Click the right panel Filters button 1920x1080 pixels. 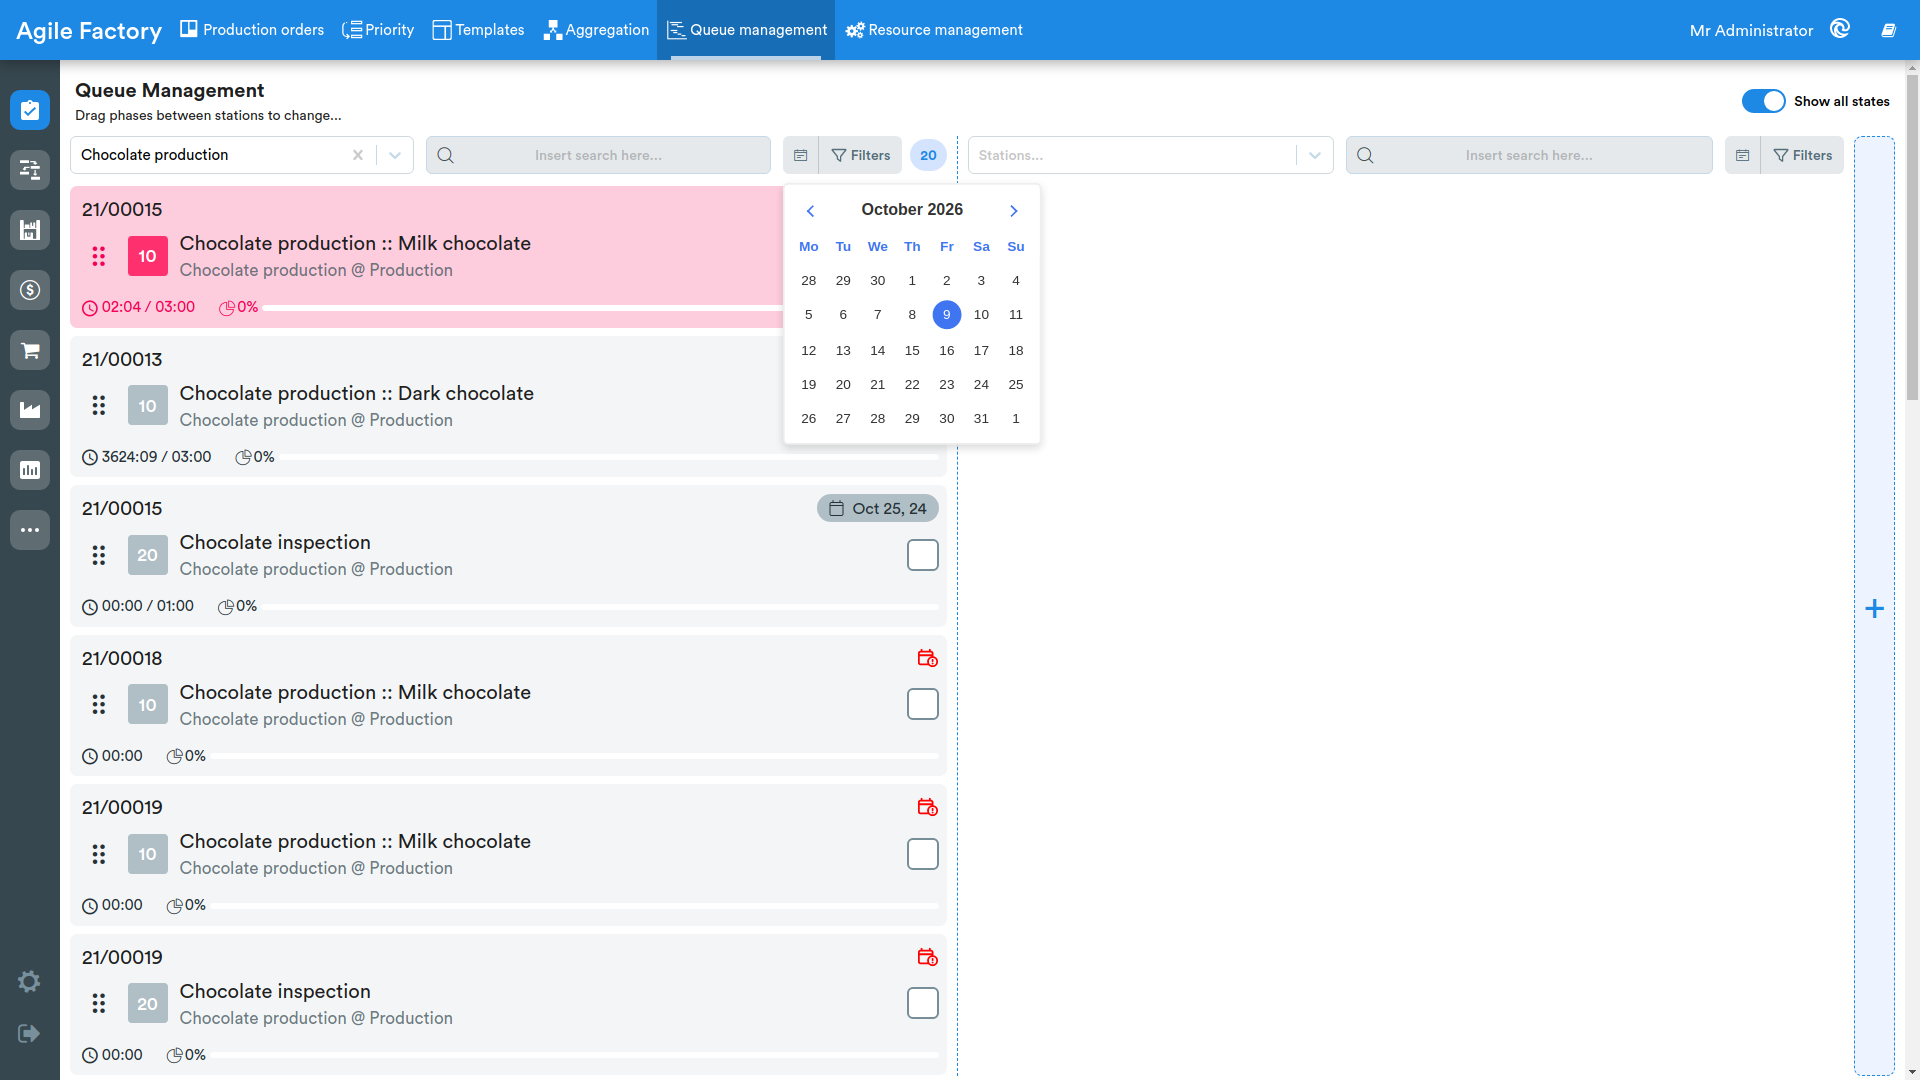point(1802,155)
